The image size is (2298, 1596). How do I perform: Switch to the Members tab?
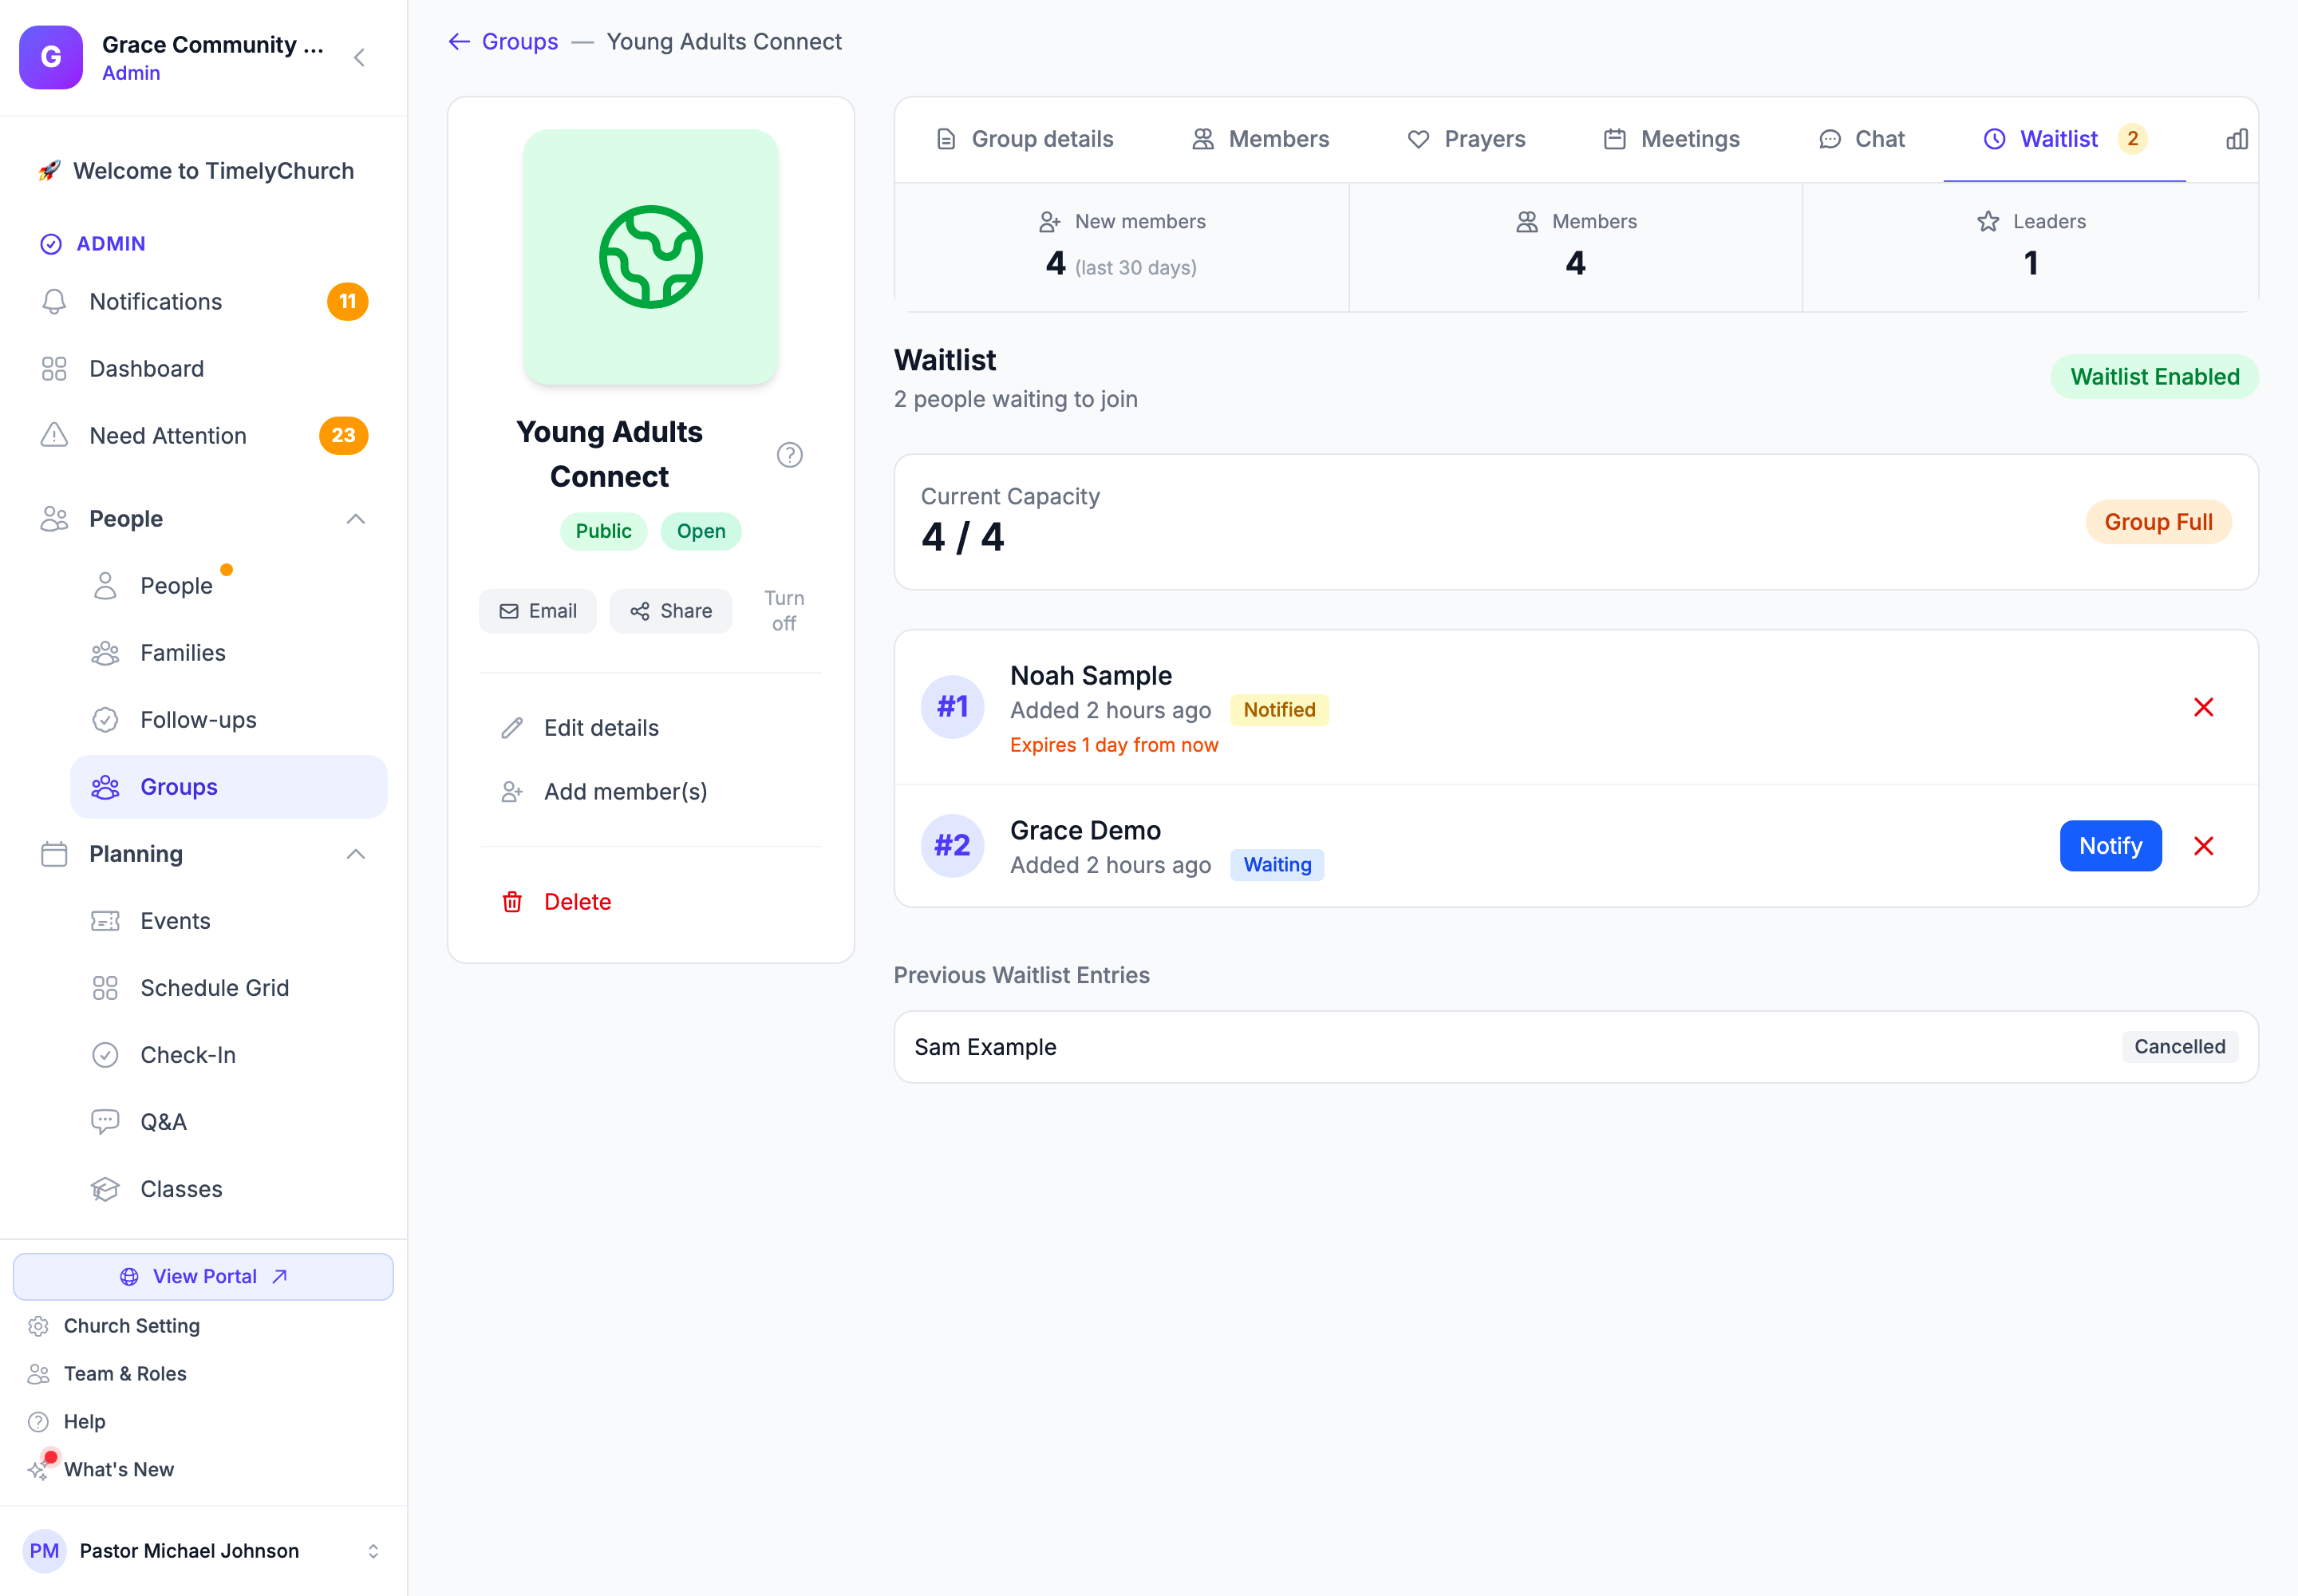1260,139
